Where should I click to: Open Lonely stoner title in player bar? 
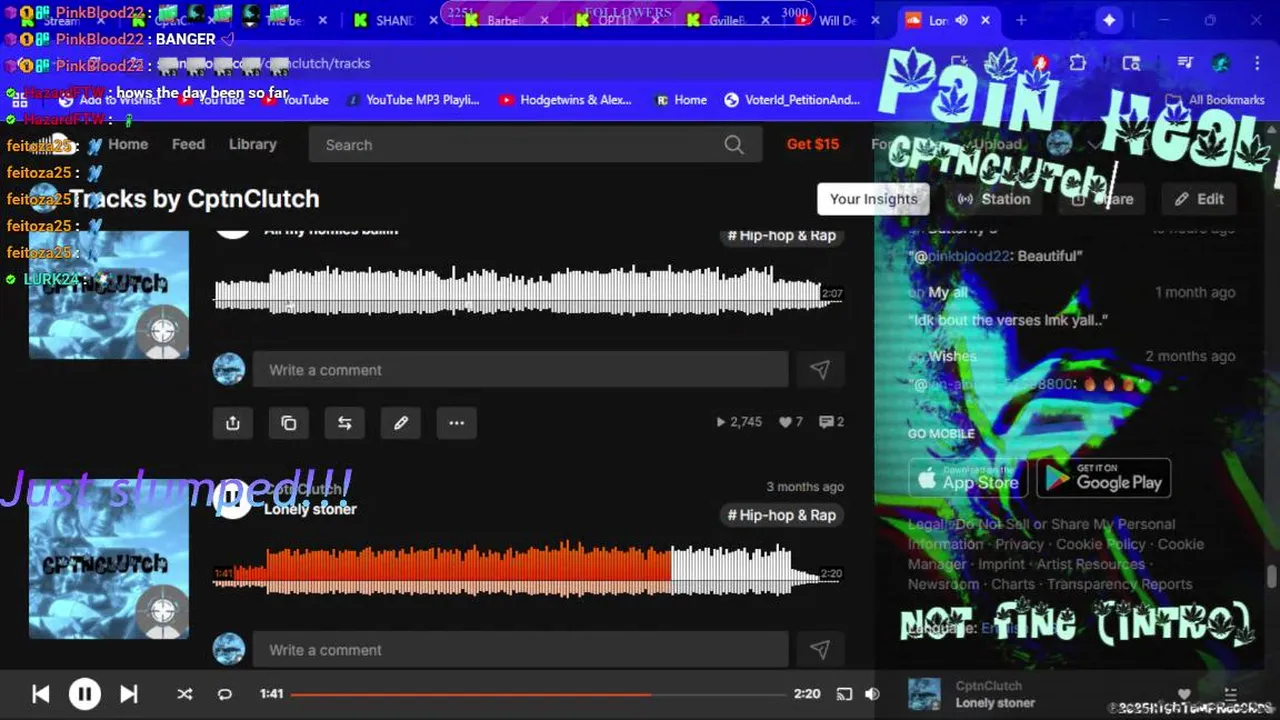coord(995,703)
